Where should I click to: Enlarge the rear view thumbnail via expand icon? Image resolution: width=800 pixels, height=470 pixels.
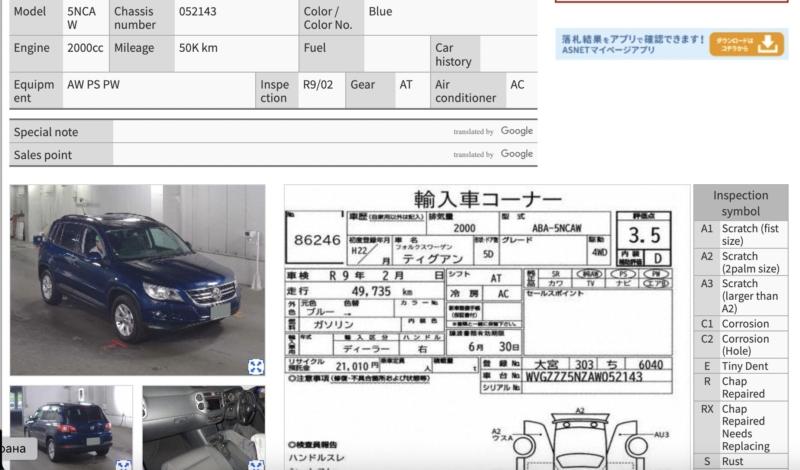[123, 464]
